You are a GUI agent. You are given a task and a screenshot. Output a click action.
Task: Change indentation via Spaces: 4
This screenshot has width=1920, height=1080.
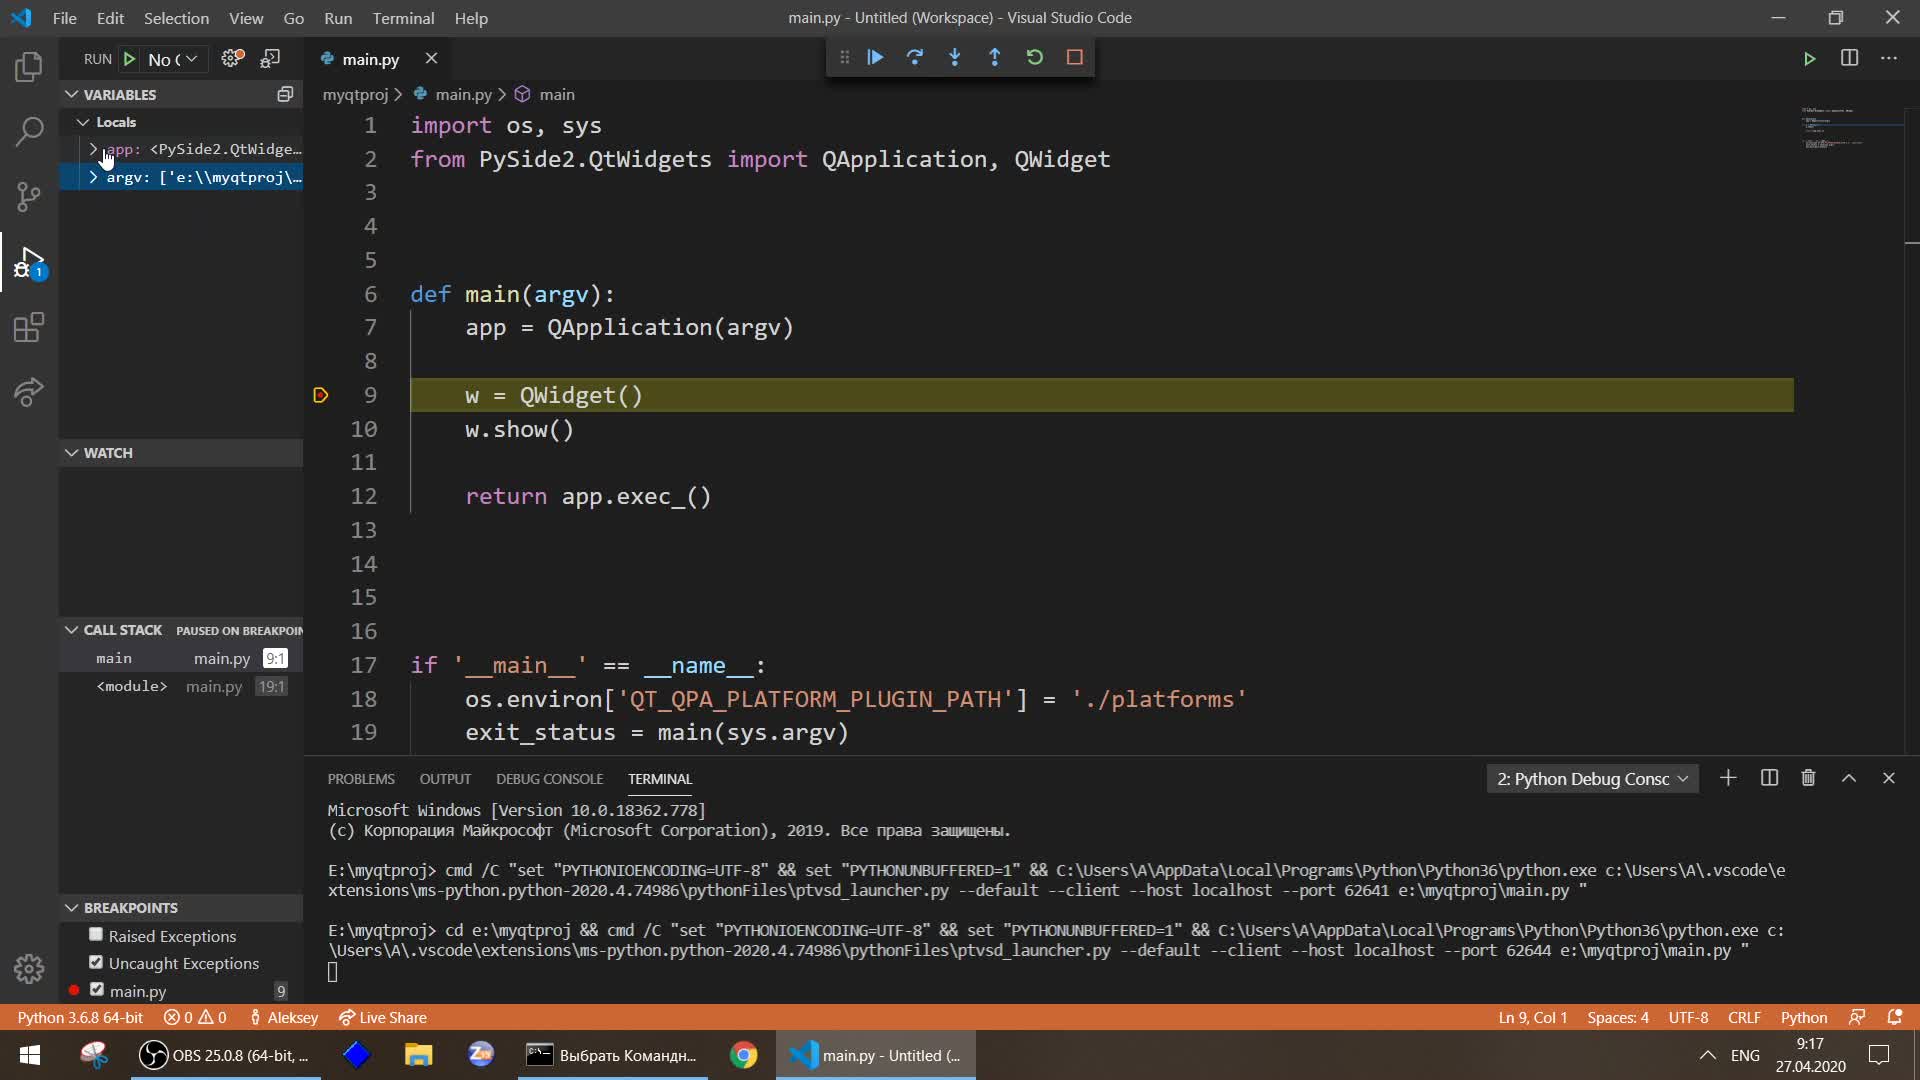point(1617,1017)
